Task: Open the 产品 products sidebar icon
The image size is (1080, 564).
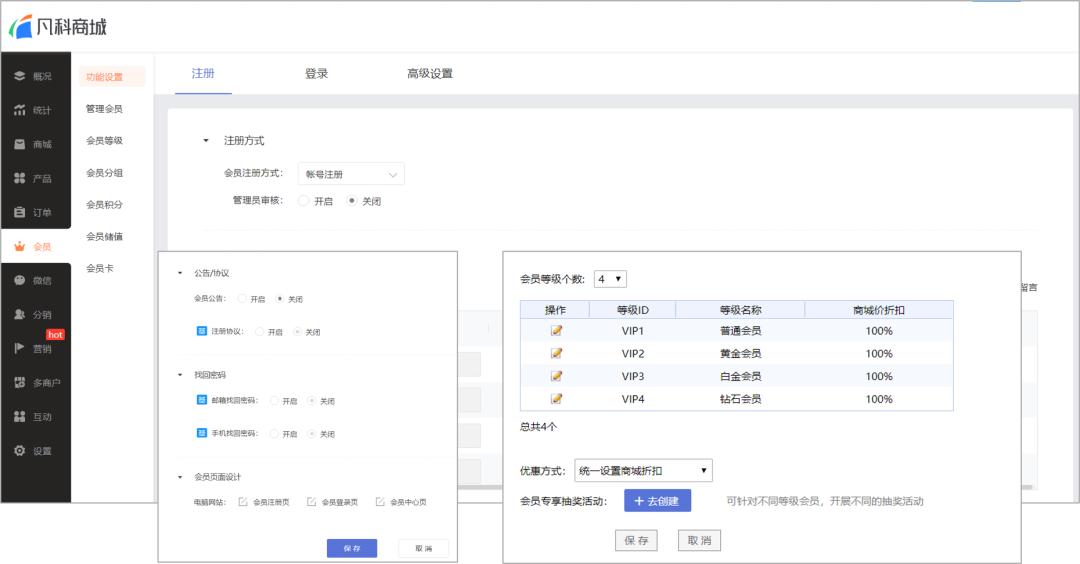Action: pos(20,178)
